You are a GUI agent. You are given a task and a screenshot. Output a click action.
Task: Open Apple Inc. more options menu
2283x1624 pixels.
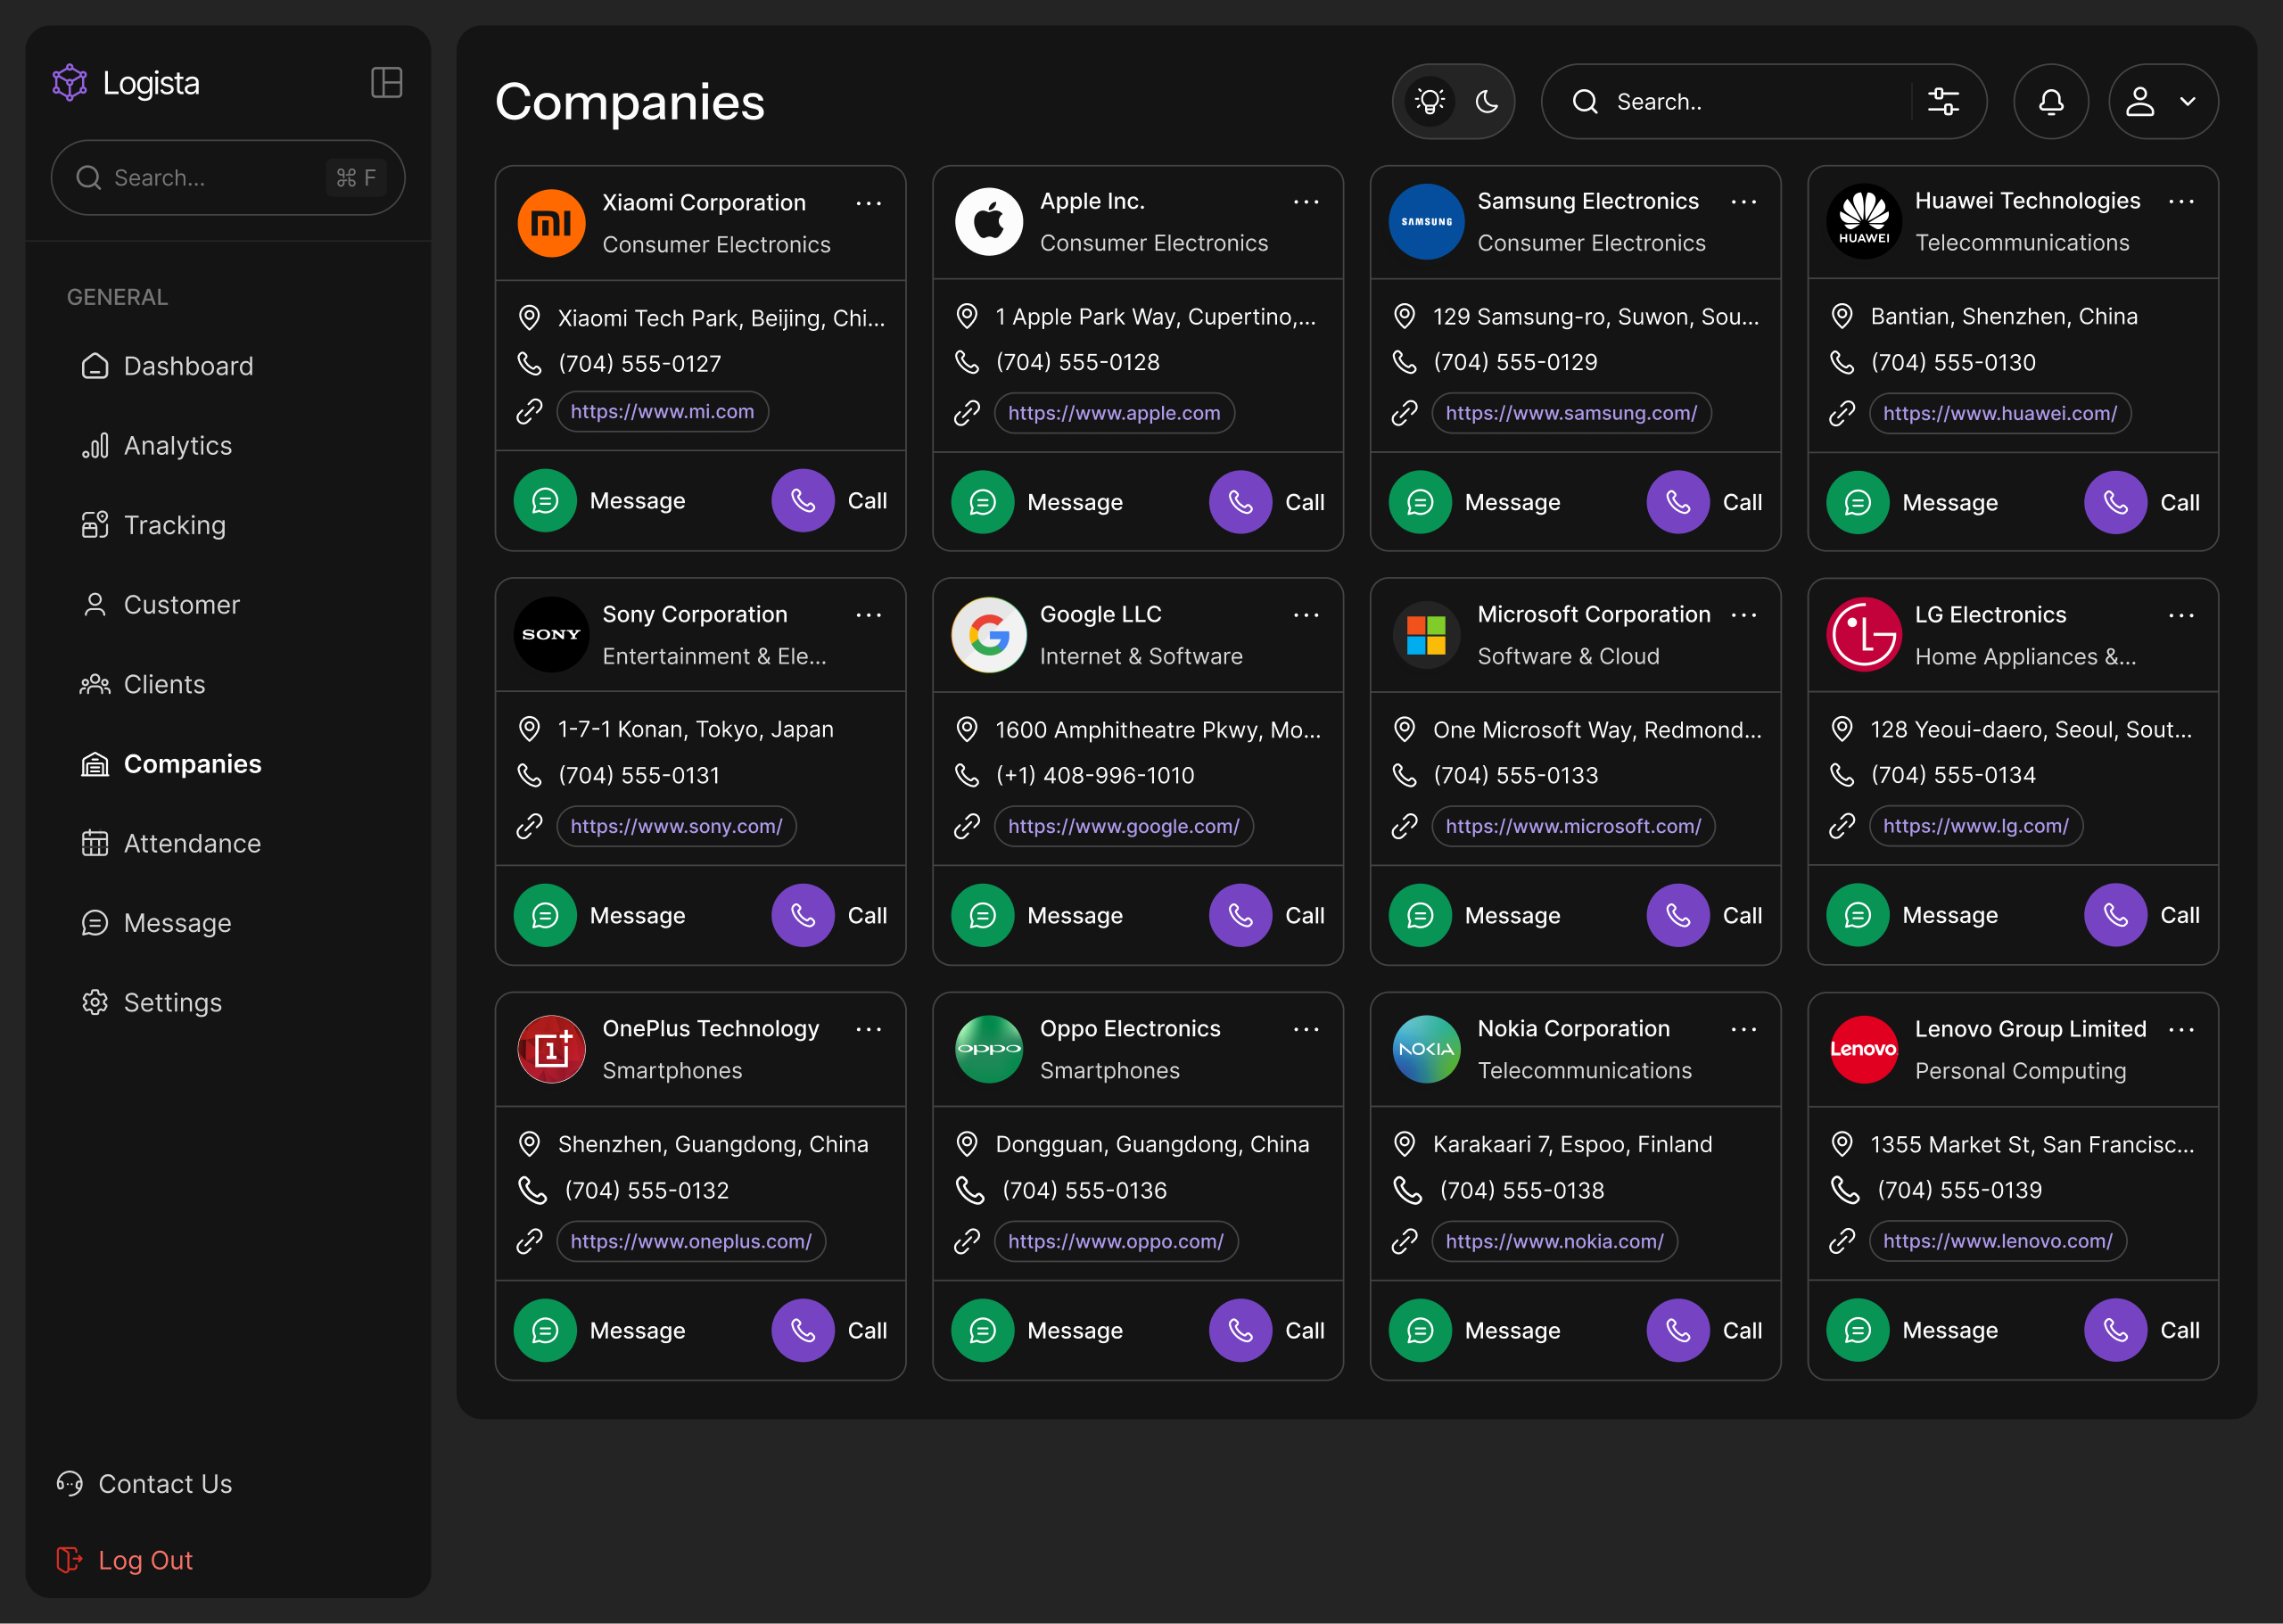pos(1306,202)
